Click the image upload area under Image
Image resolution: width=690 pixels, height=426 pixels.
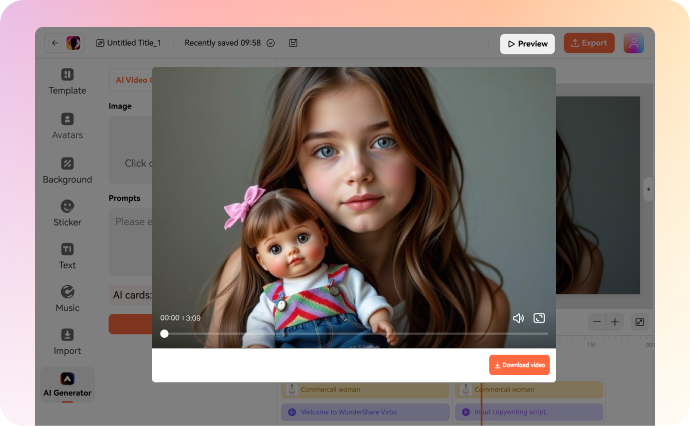[130, 150]
